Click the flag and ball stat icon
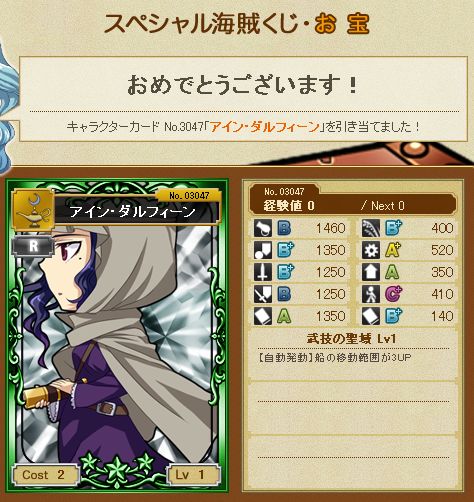Screen dimensions: 474x502 click(263, 250)
